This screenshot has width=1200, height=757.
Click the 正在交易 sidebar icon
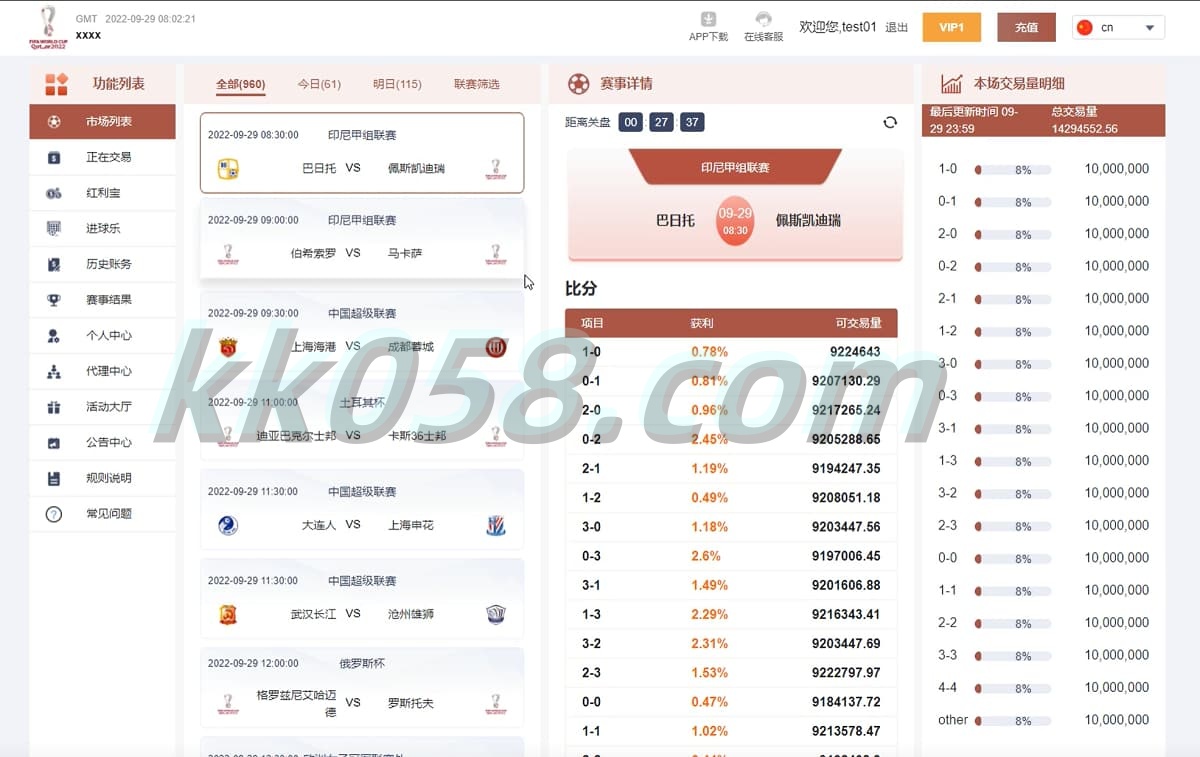click(x=54, y=157)
